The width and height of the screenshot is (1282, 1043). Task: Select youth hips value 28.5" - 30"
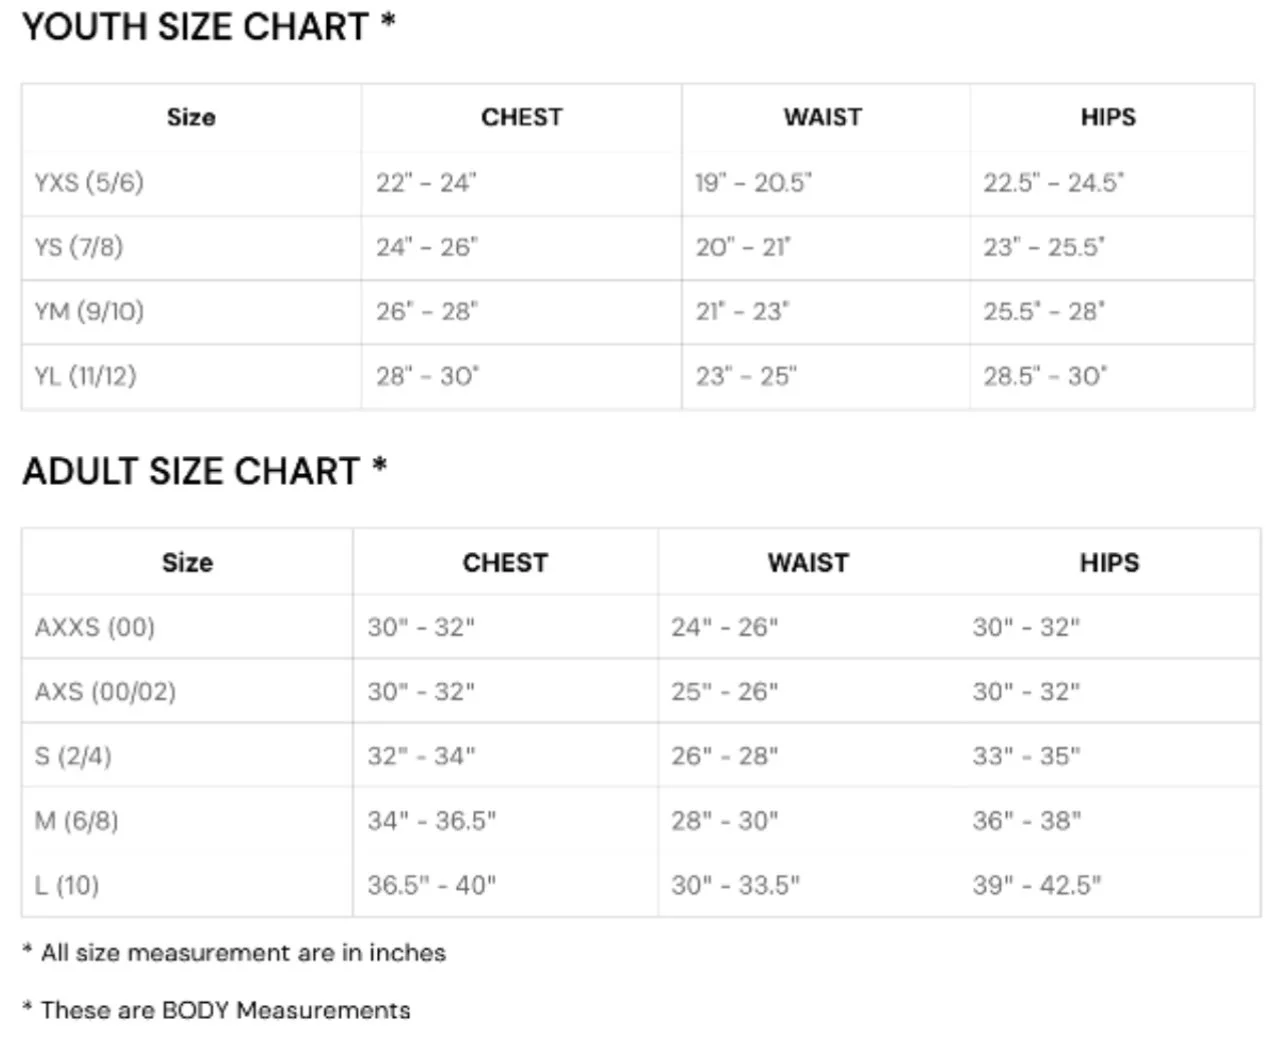[1045, 377]
